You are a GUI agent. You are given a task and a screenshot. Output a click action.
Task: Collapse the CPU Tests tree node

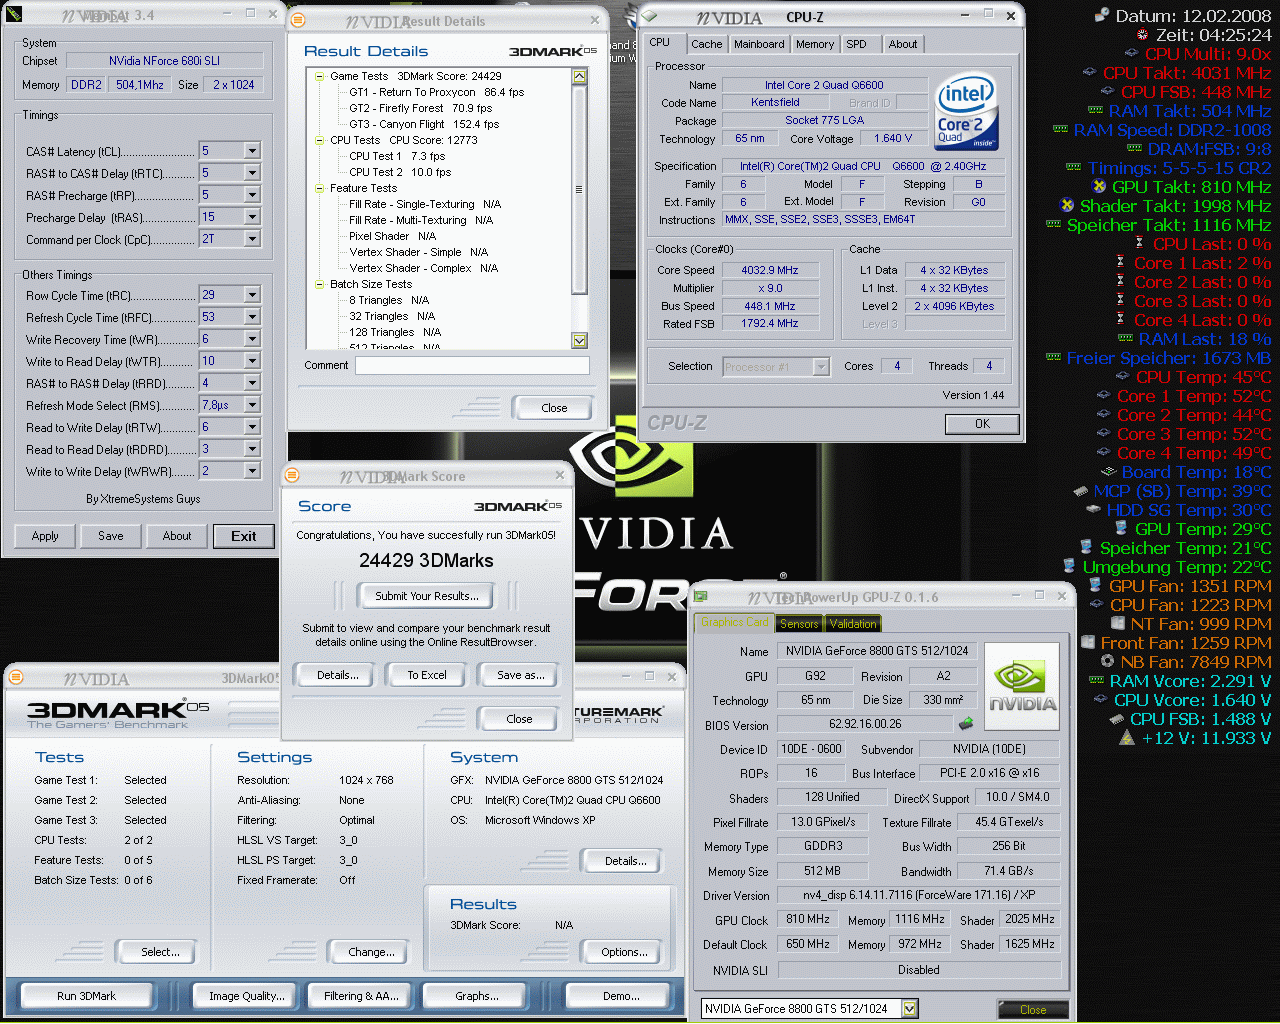[x=319, y=140]
